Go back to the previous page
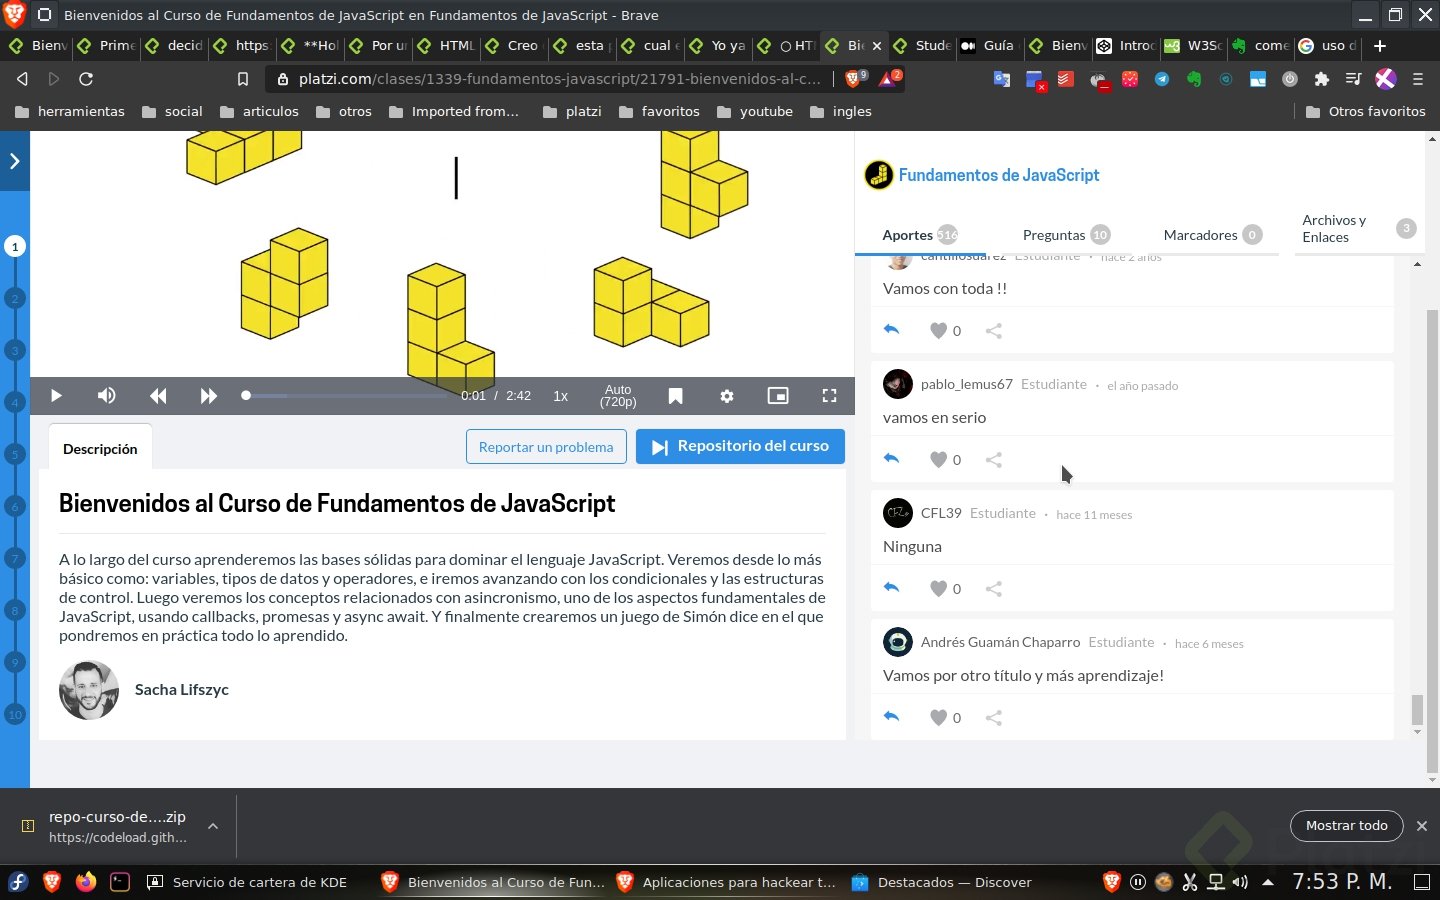 [x=22, y=79]
